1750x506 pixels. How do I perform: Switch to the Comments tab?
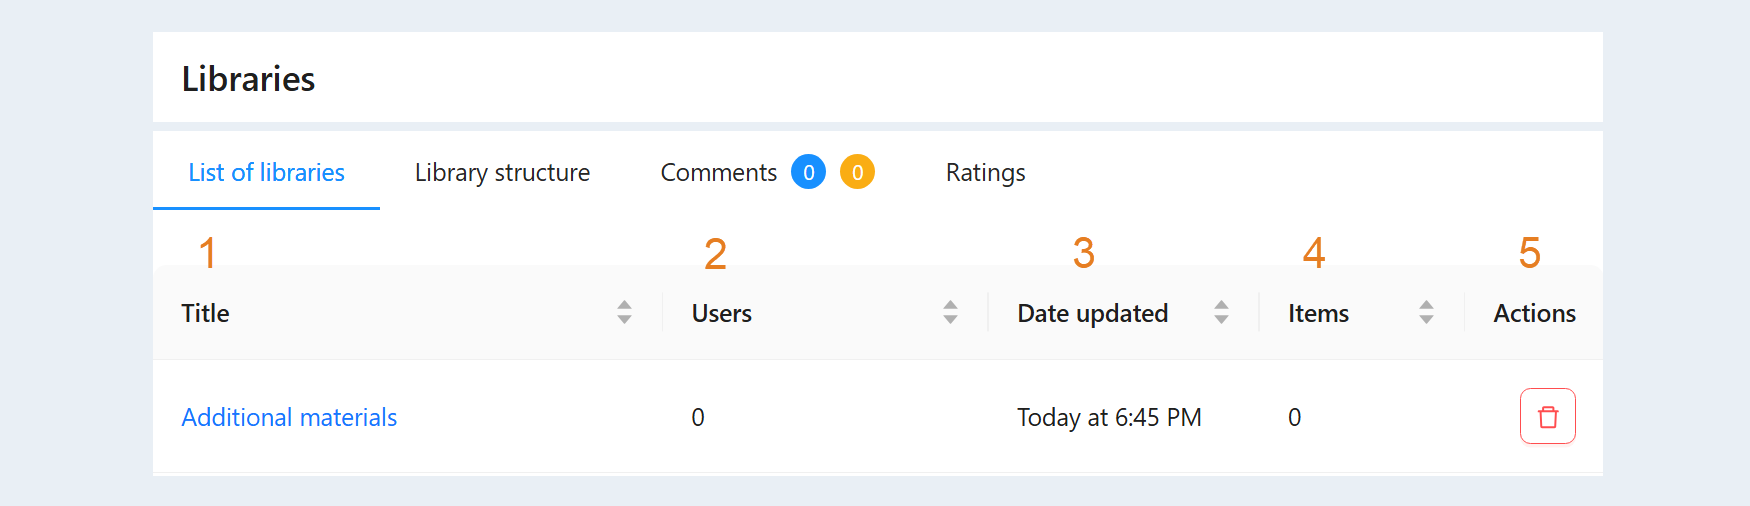pos(718,172)
